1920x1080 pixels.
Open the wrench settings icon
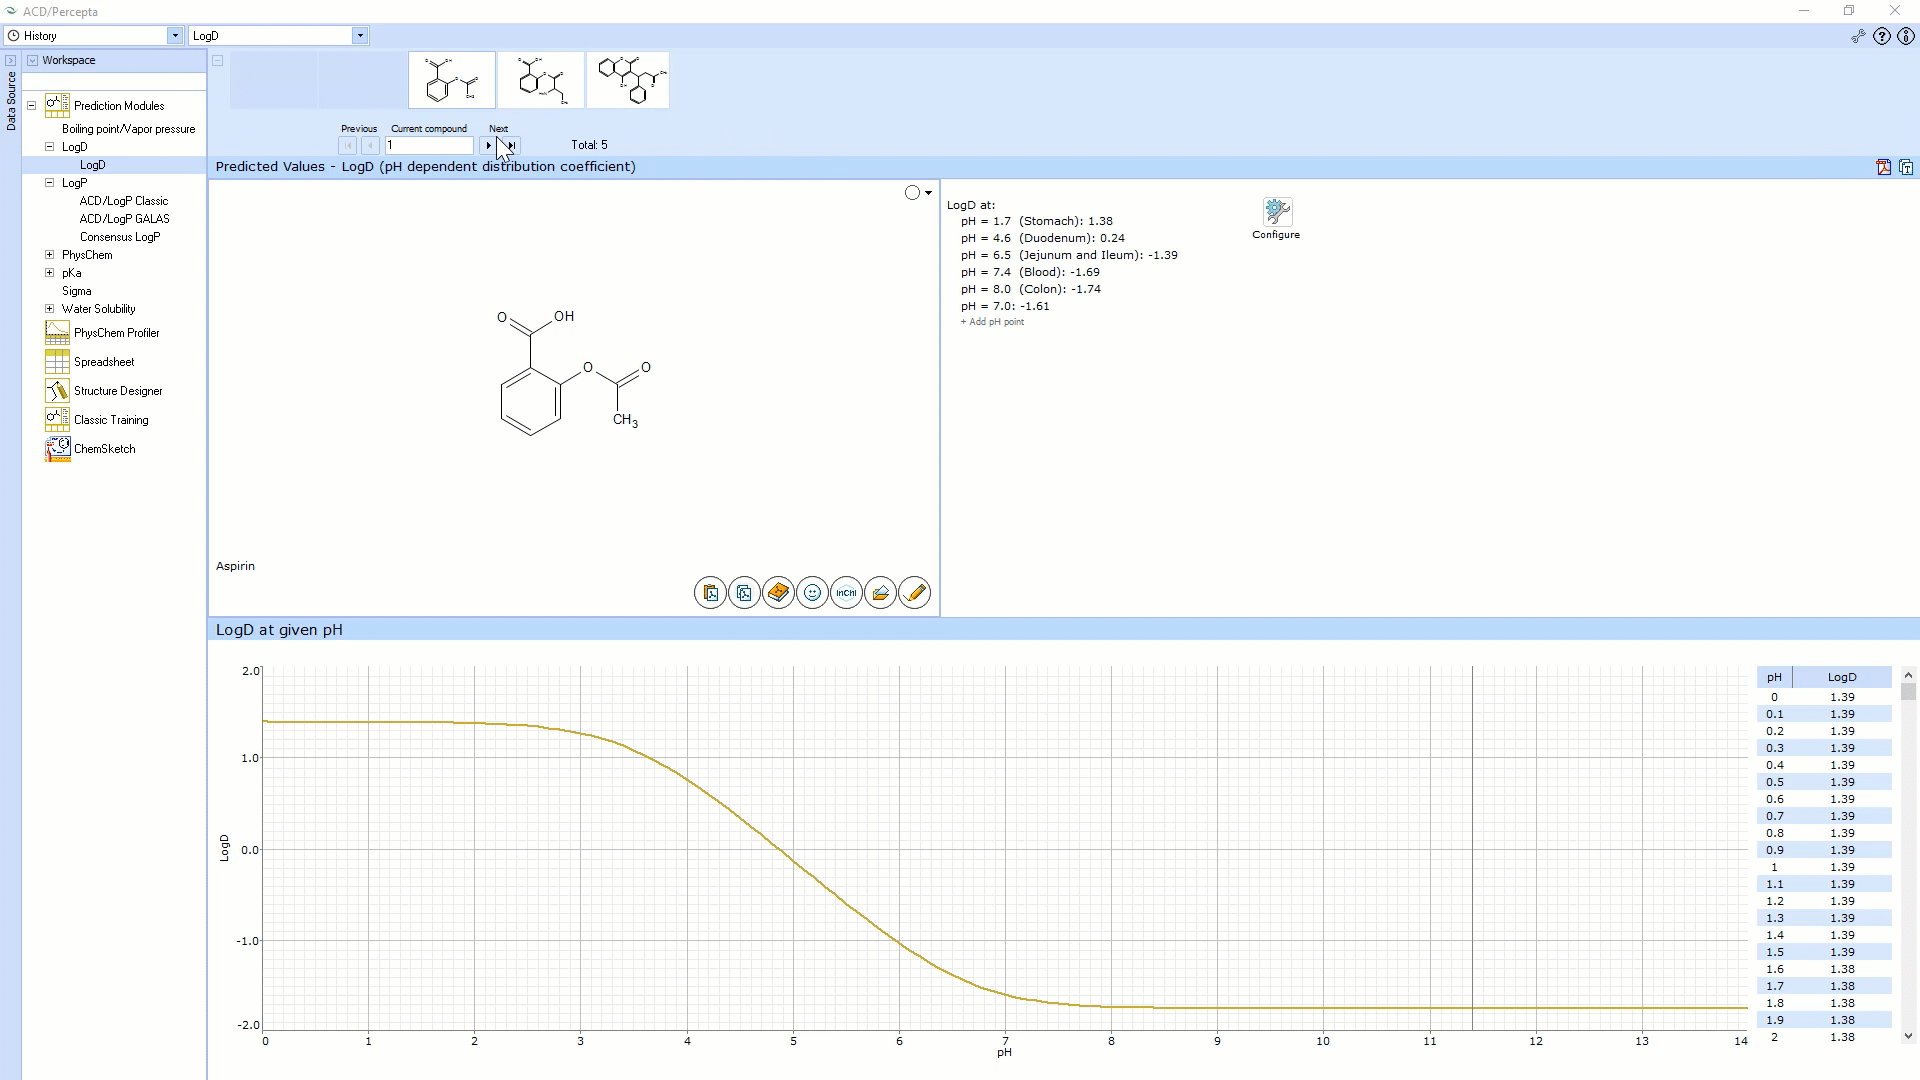pos(1858,36)
